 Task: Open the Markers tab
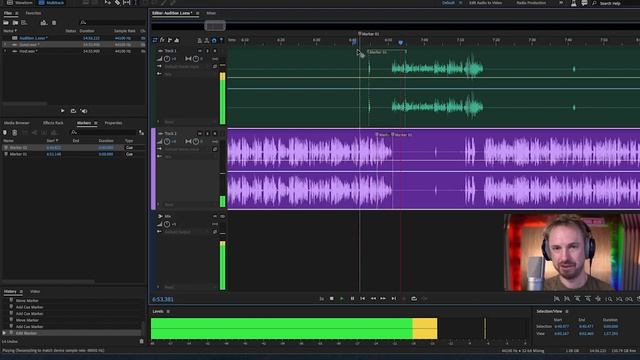click(84, 123)
